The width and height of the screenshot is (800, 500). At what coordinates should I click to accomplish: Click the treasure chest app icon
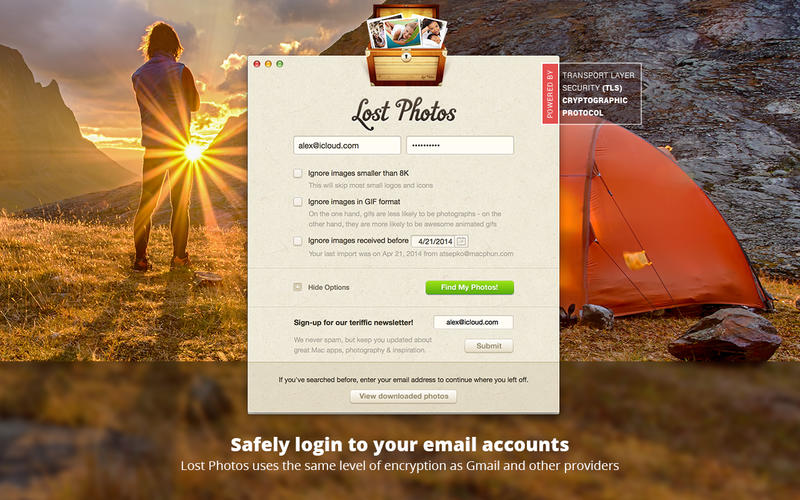coord(406,44)
